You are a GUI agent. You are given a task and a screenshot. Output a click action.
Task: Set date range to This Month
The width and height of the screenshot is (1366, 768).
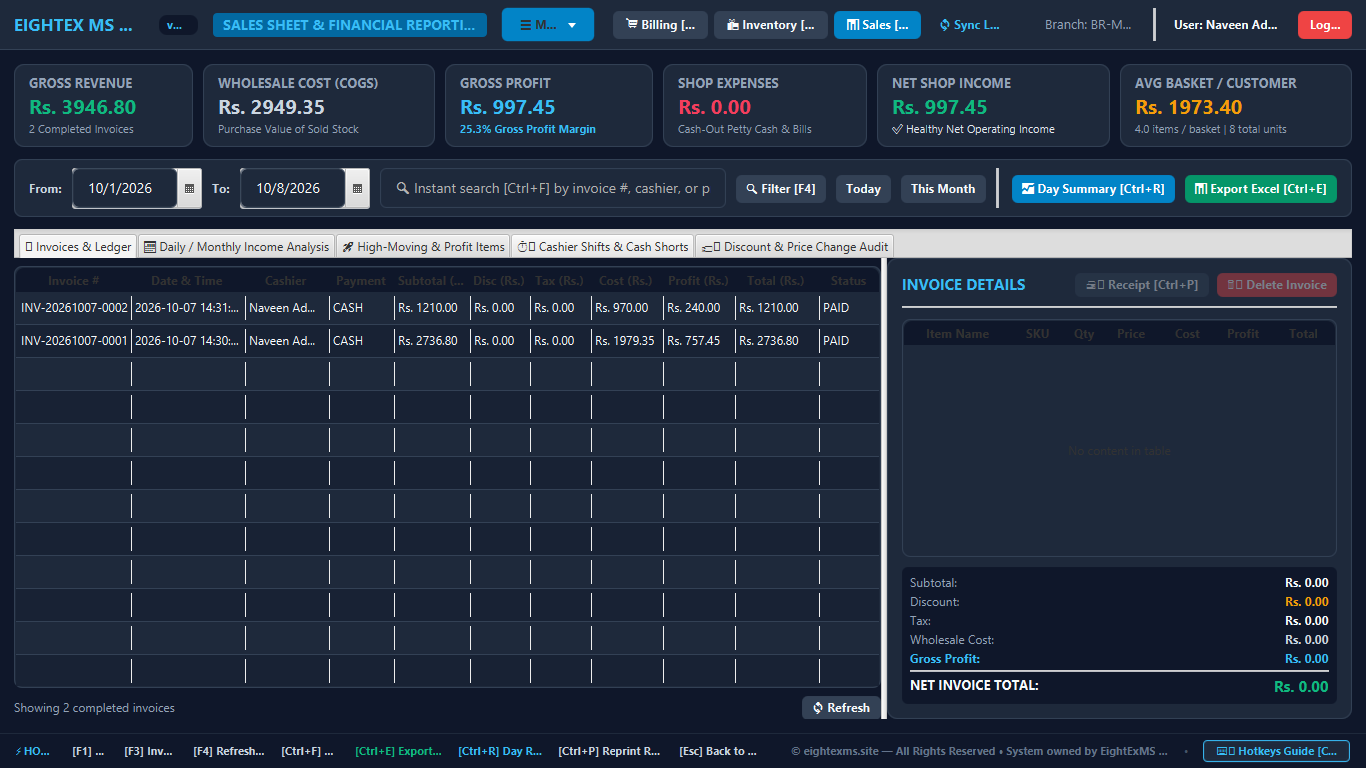tap(943, 189)
